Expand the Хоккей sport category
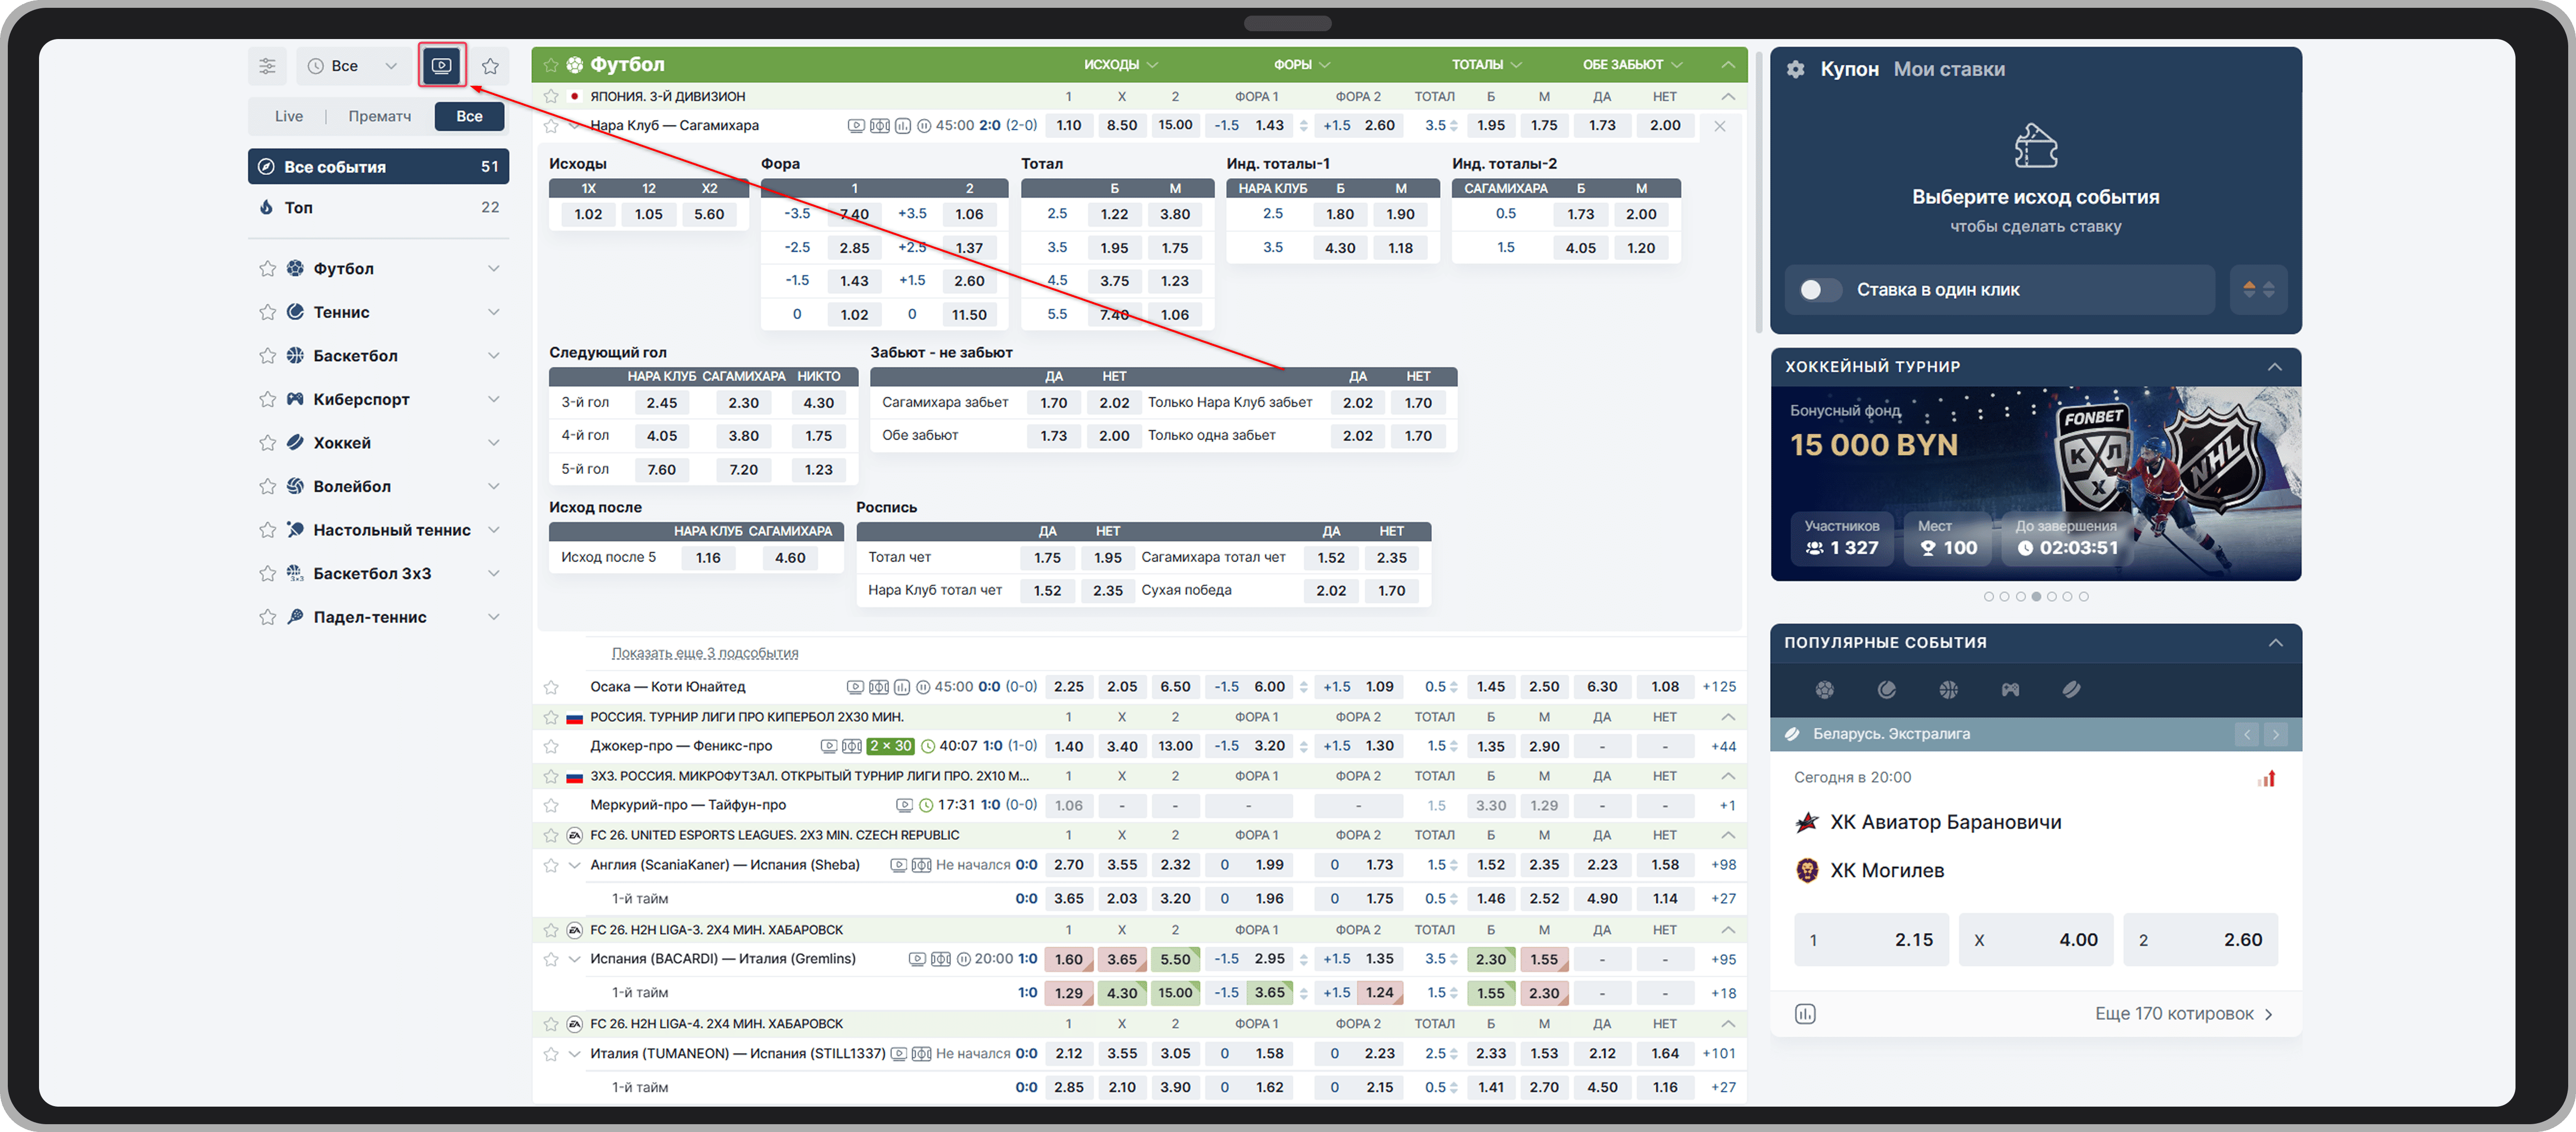The image size is (2576, 1132). [x=493, y=442]
